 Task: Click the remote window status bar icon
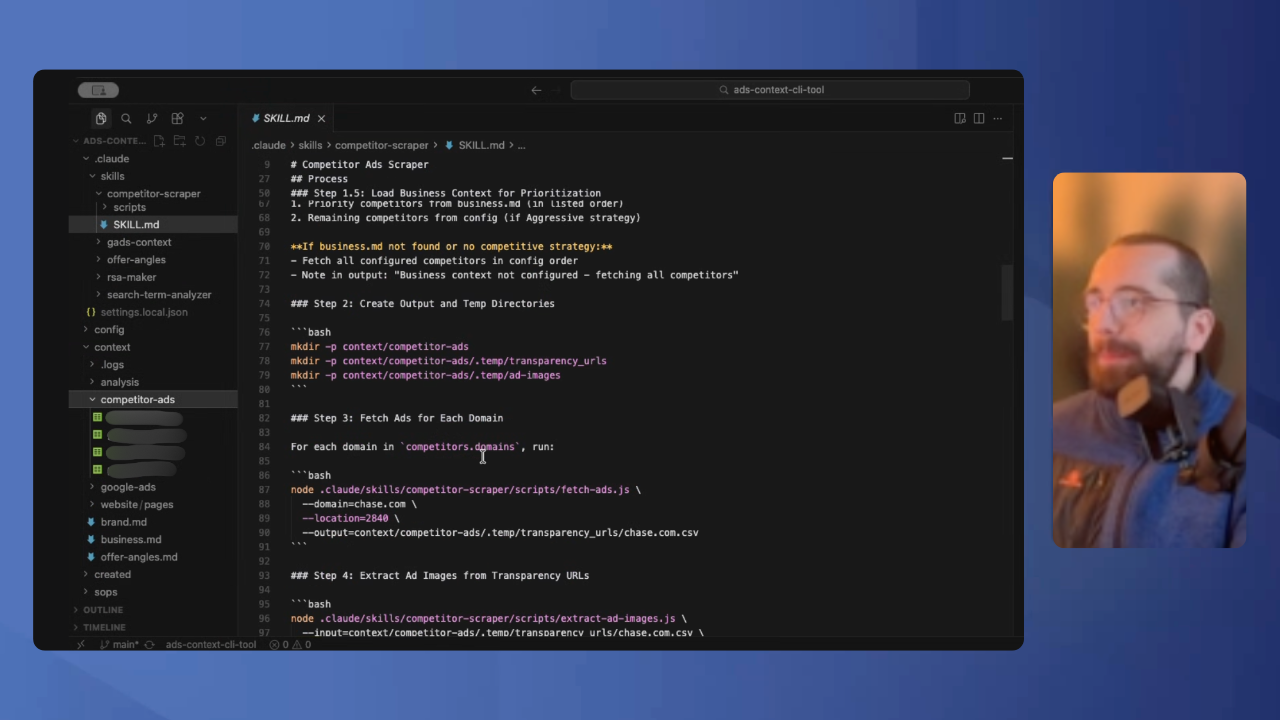click(x=81, y=645)
